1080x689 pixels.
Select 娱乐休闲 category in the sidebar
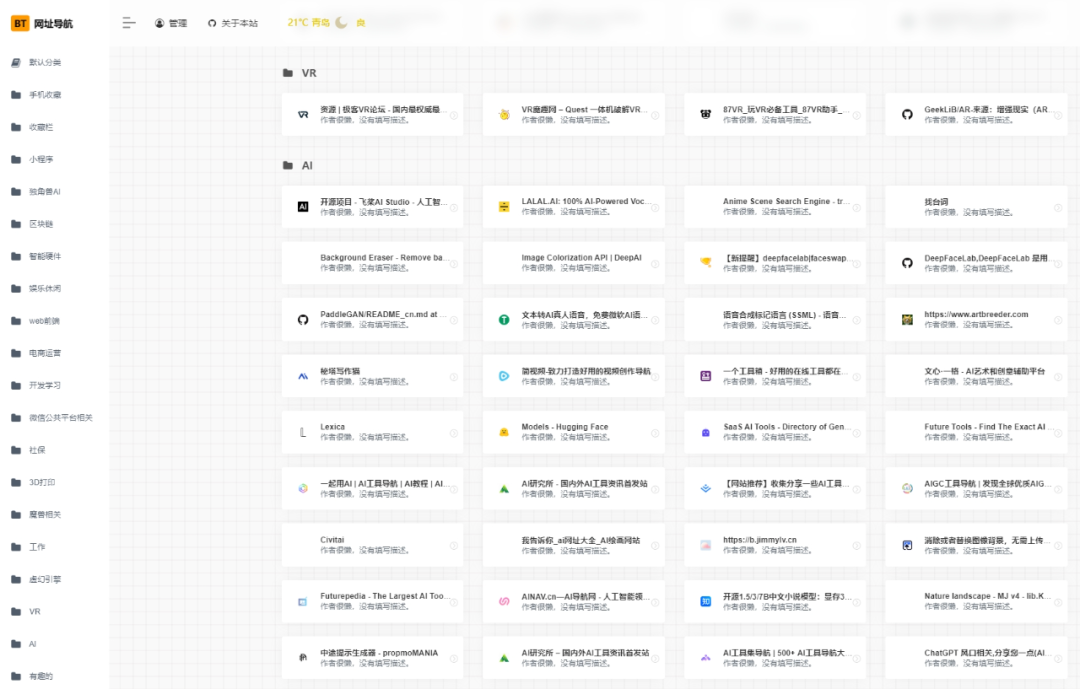tap(47, 289)
